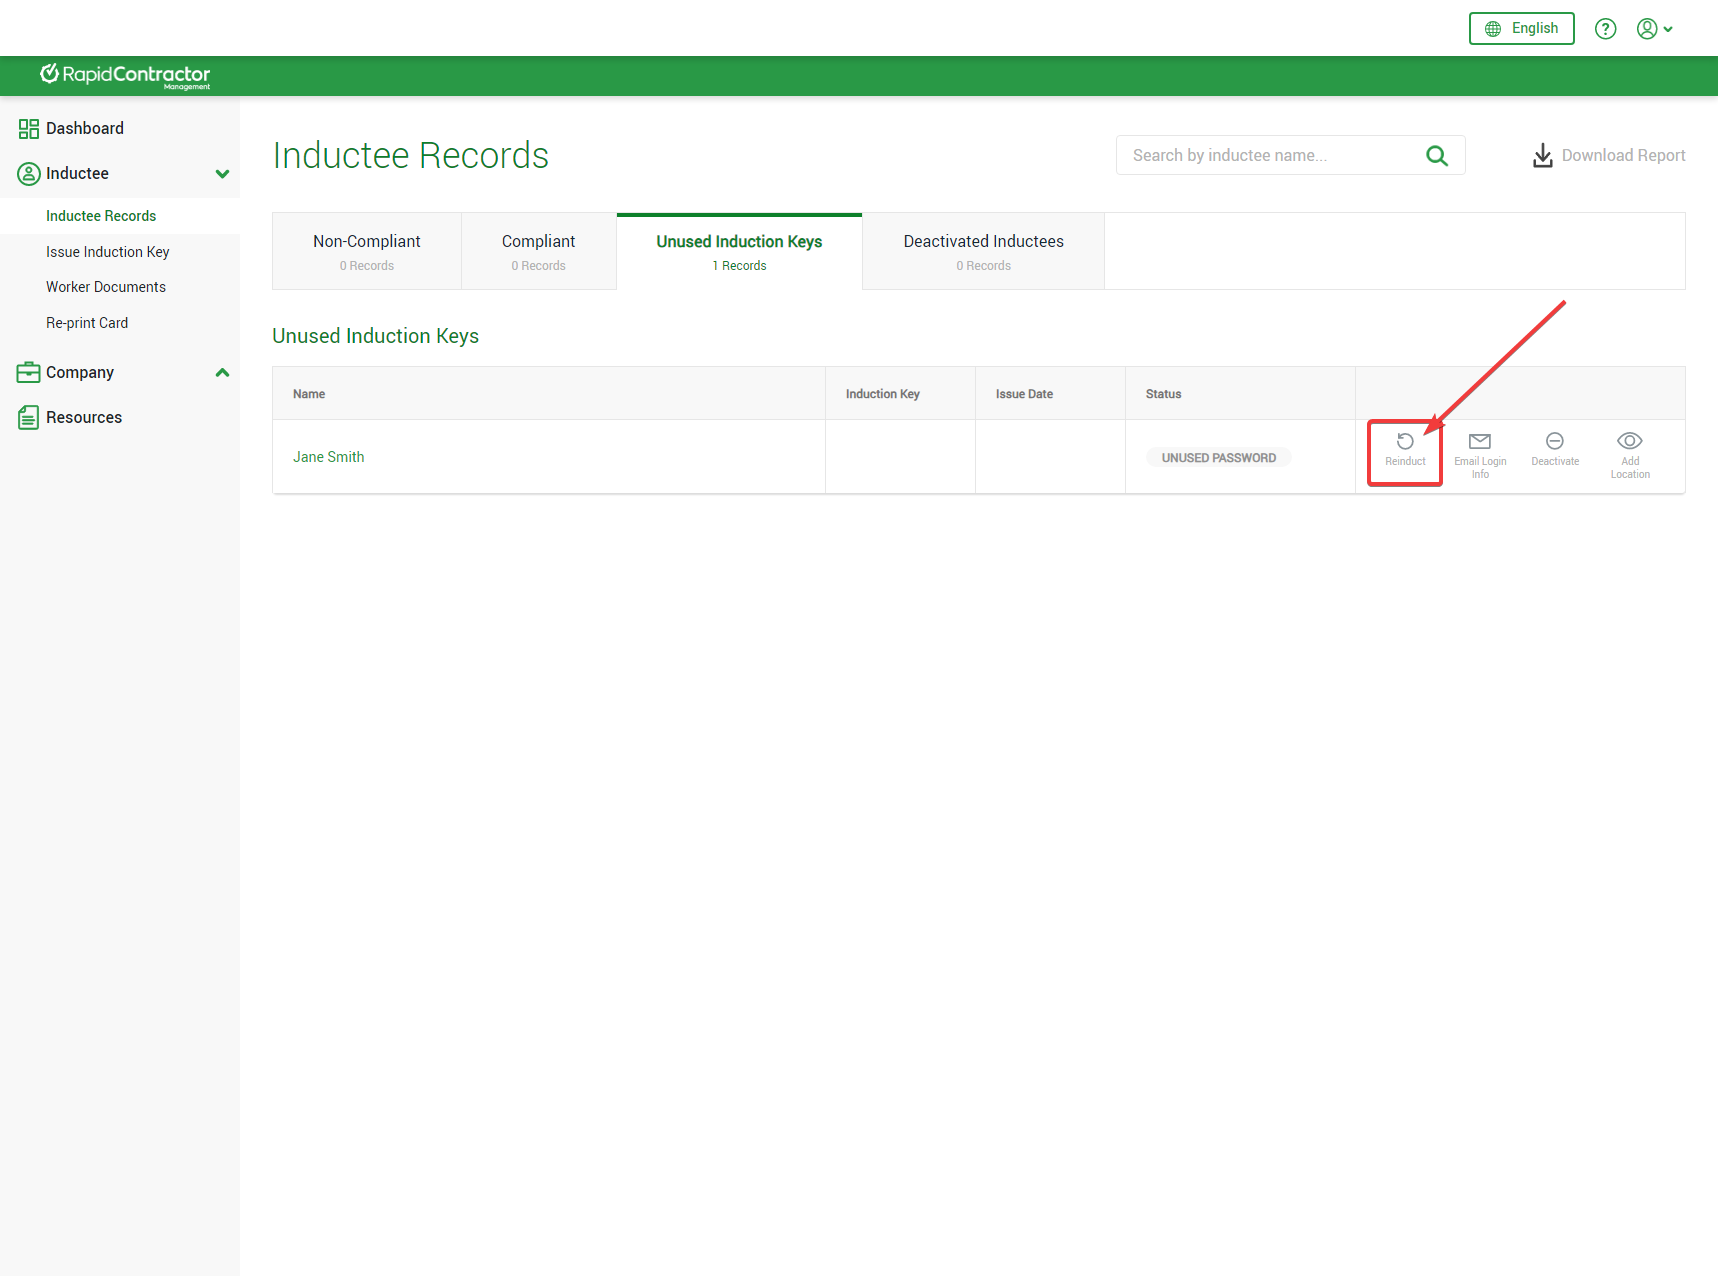Open the Deactivated Inductees tab
Image resolution: width=1718 pixels, height=1276 pixels.
(983, 251)
